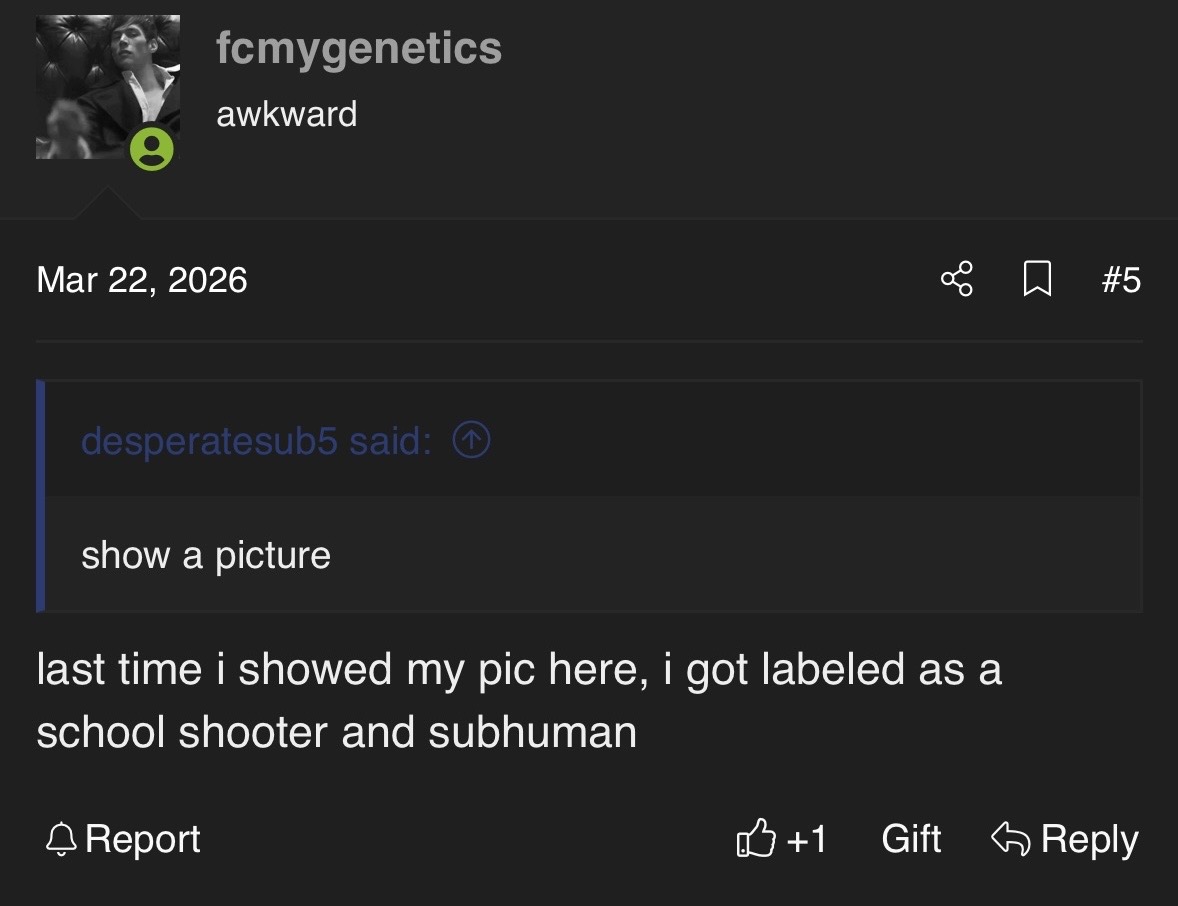Open fcmygenetics avatar picture
This screenshot has width=1178, height=906.
pyautogui.click(x=107, y=86)
